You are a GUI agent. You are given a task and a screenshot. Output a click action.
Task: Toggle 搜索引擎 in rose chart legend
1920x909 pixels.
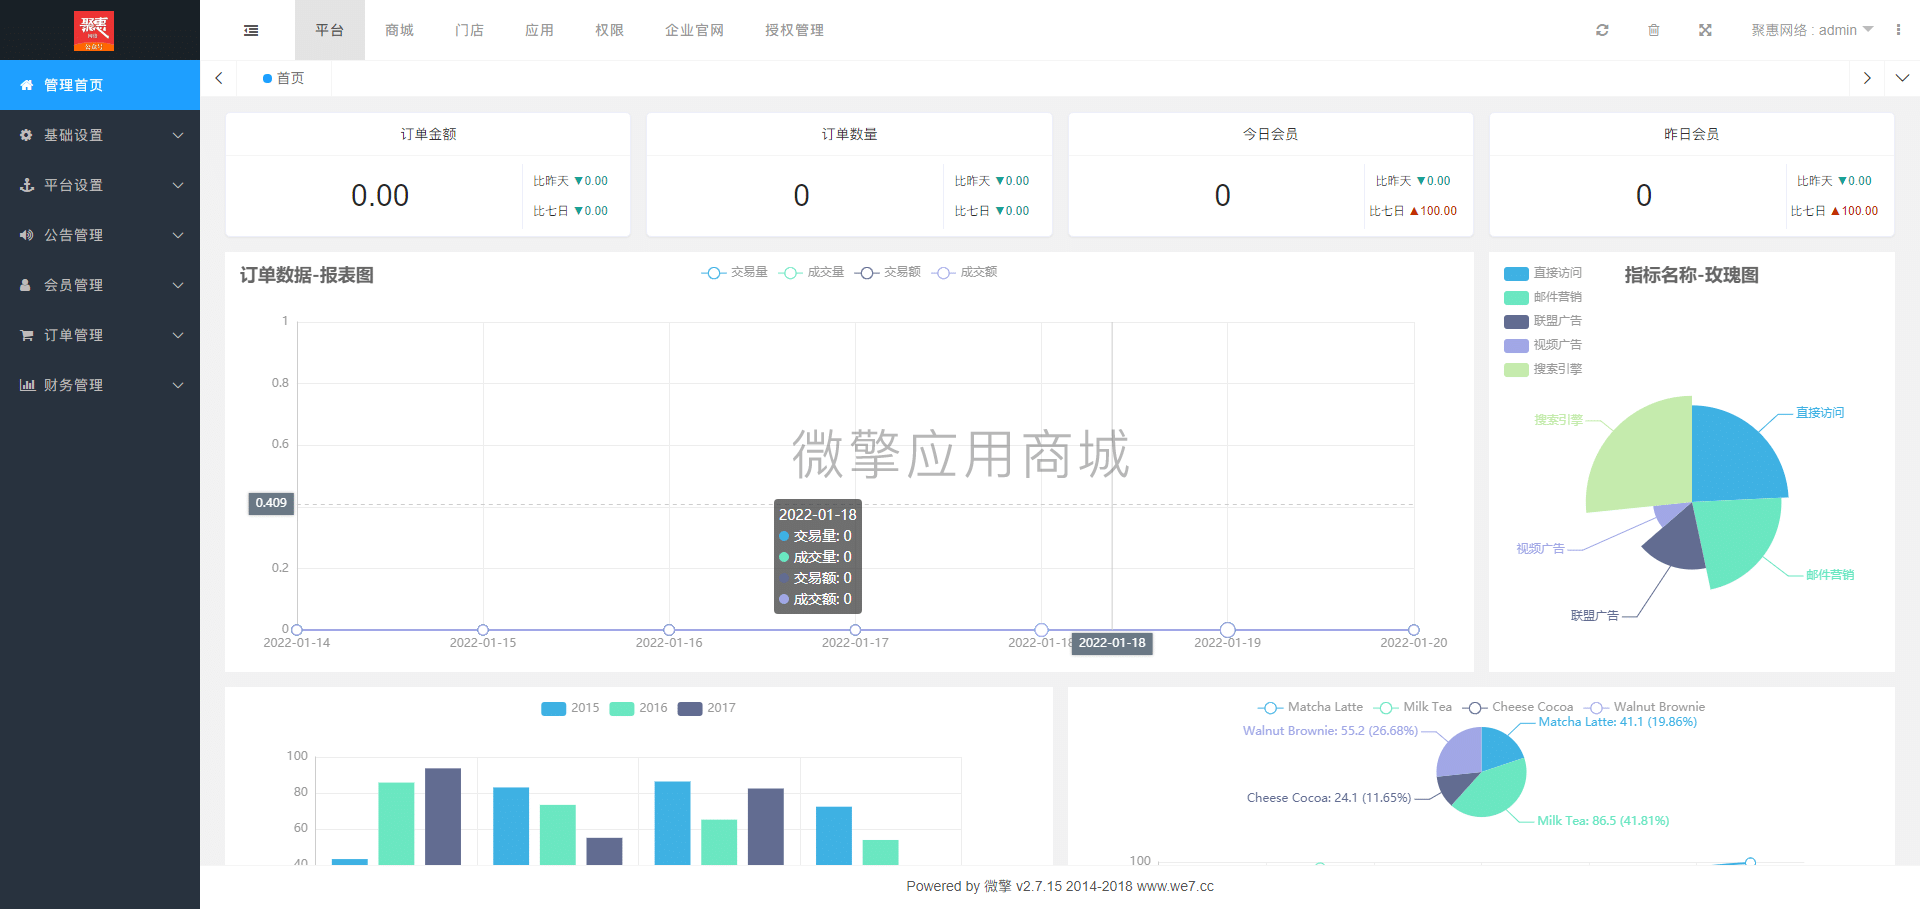(x=1543, y=369)
